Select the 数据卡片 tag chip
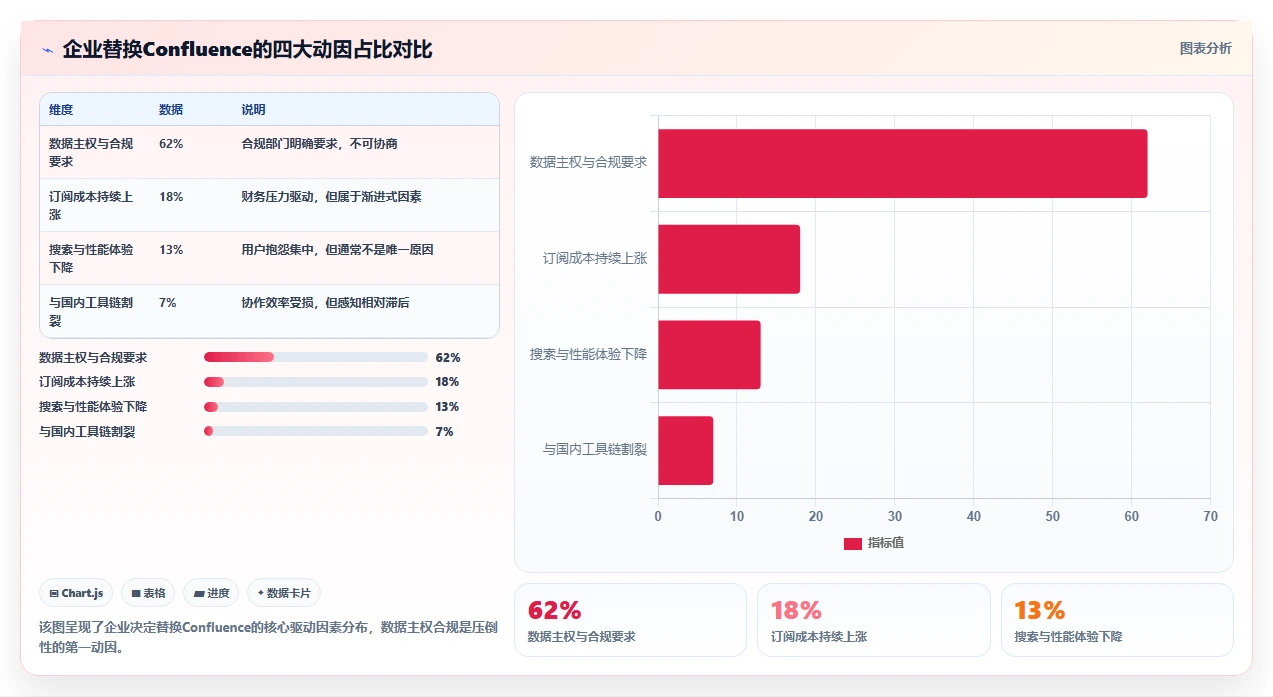Image resolution: width=1273 pixels, height=697 pixels. 284,593
